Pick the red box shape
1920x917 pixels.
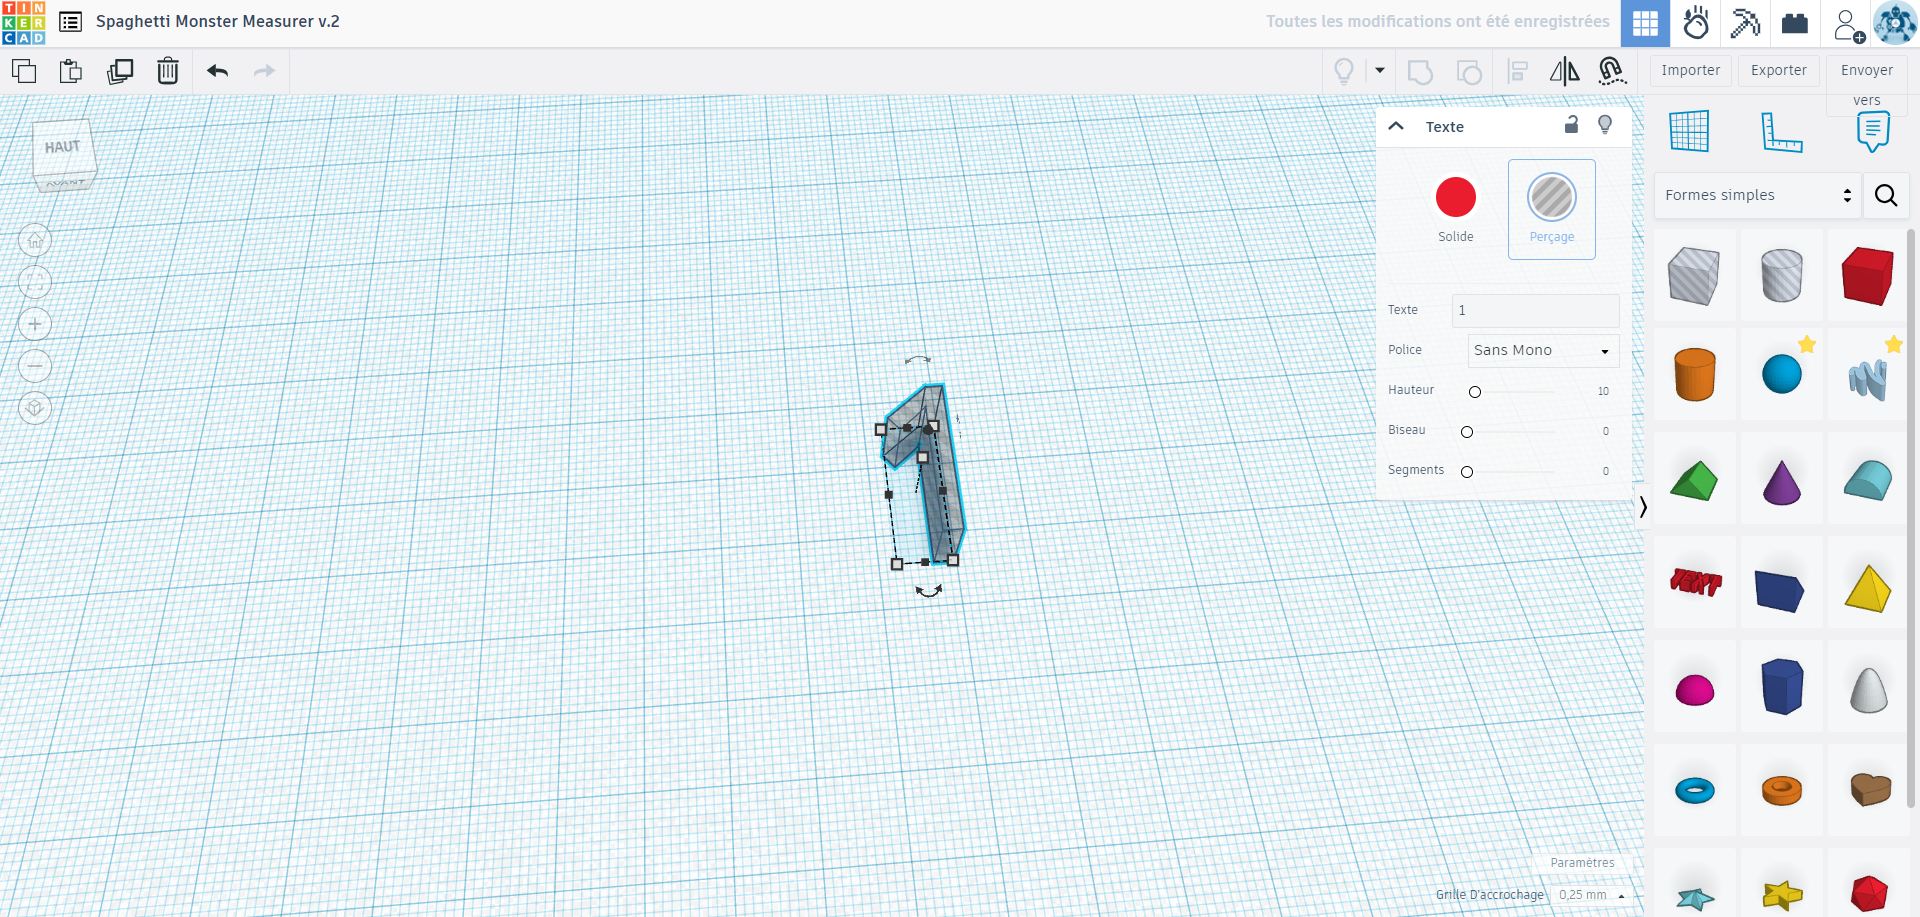[1868, 275]
